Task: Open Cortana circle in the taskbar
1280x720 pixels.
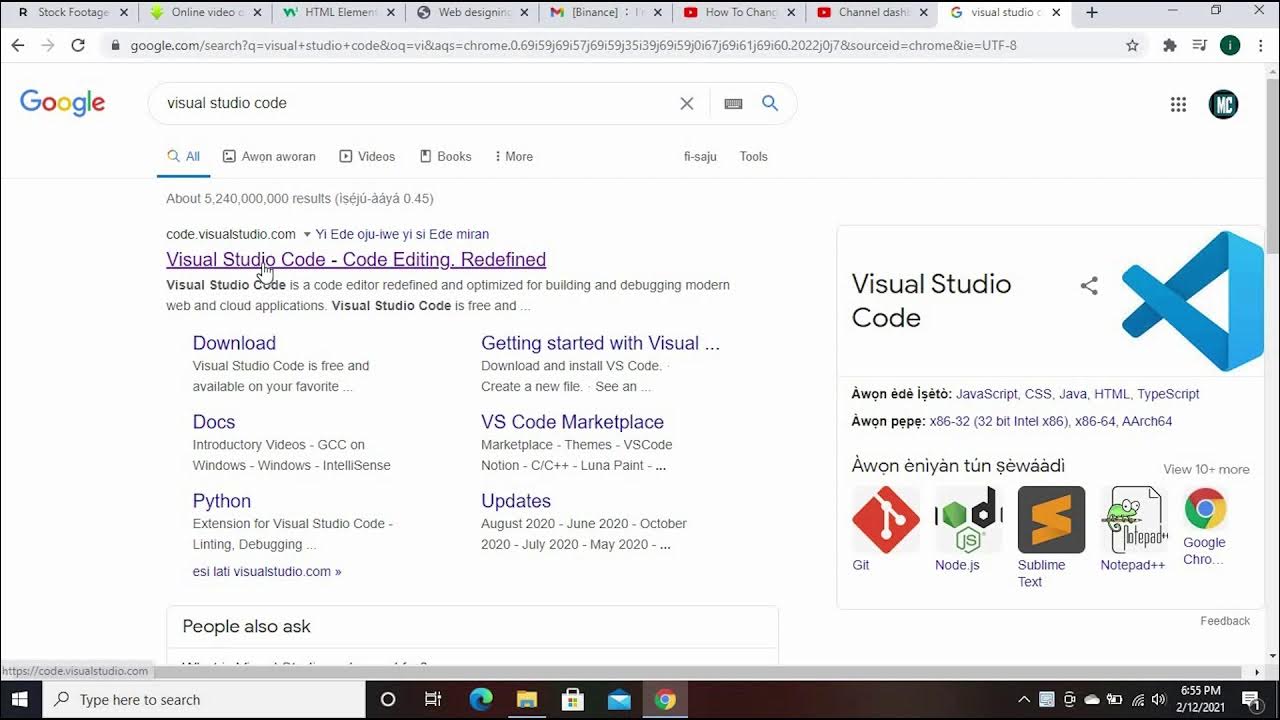Action: click(x=388, y=699)
